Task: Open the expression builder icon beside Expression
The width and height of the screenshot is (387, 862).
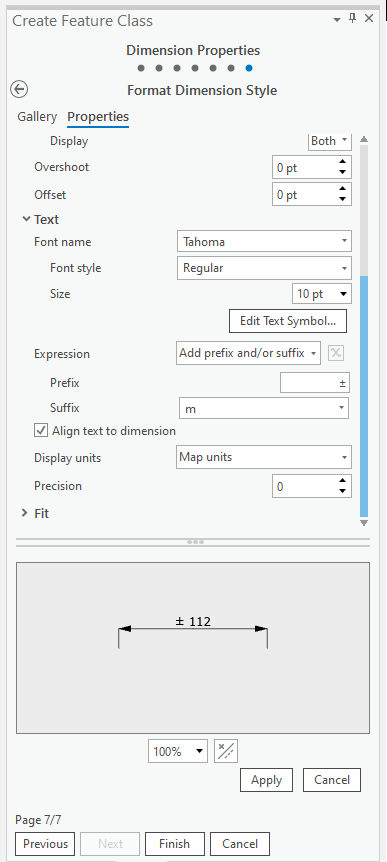Action: (336, 353)
